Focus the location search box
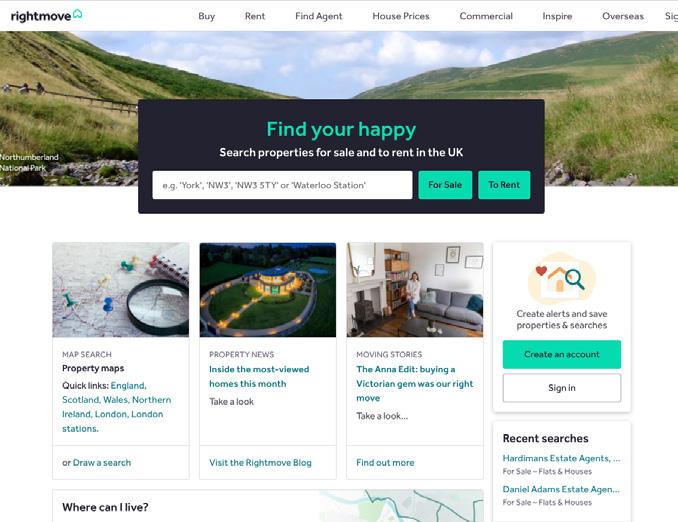678x522 pixels. point(282,185)
